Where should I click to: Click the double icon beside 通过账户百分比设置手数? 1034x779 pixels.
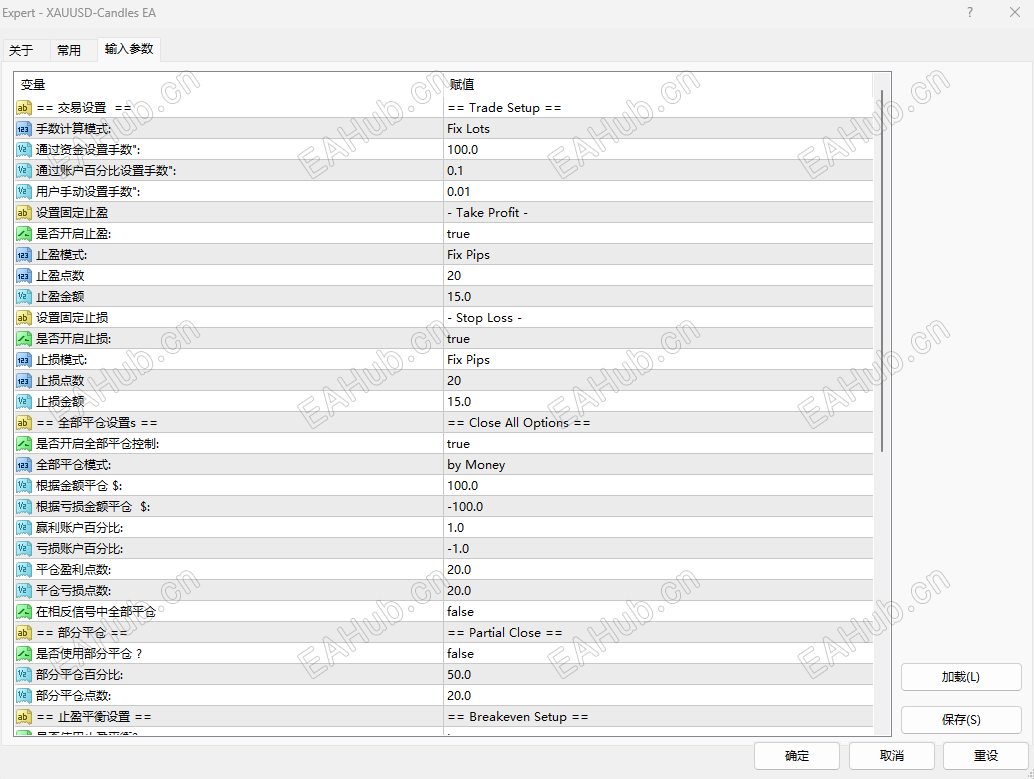(24, 171)
